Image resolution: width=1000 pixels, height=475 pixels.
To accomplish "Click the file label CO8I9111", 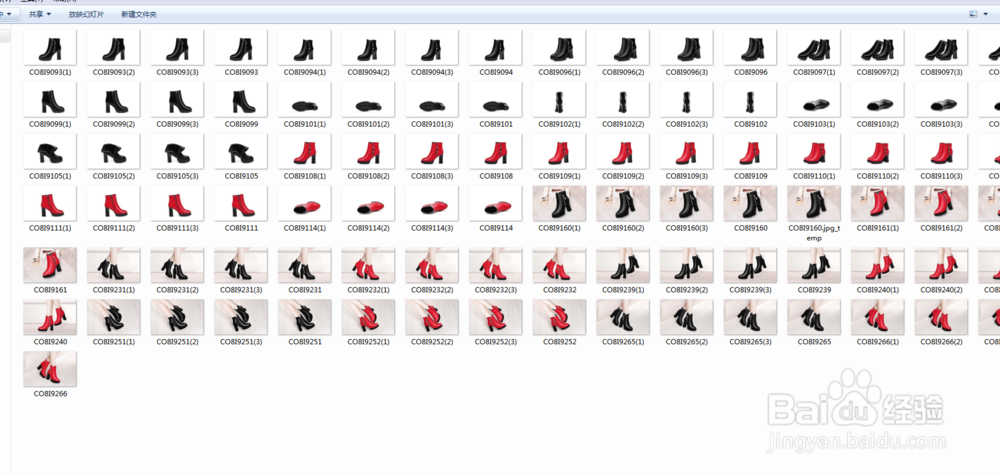I will pos(241,228).
